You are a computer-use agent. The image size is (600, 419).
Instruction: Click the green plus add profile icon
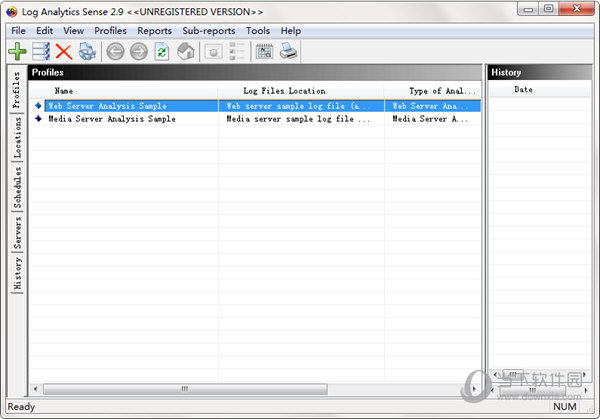[17, 52]
